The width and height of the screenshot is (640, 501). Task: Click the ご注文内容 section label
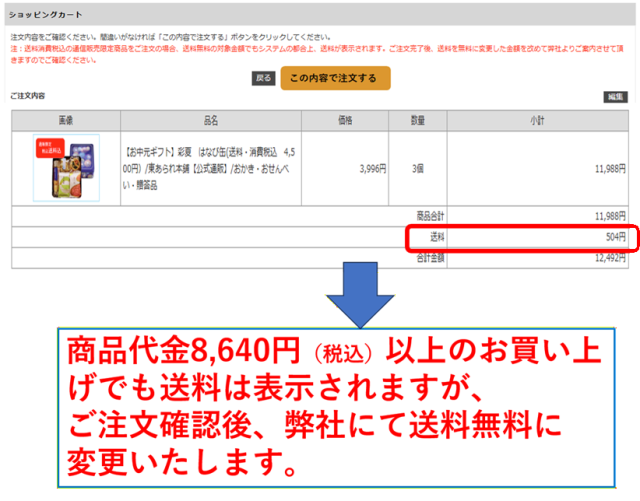click(27, 96)
